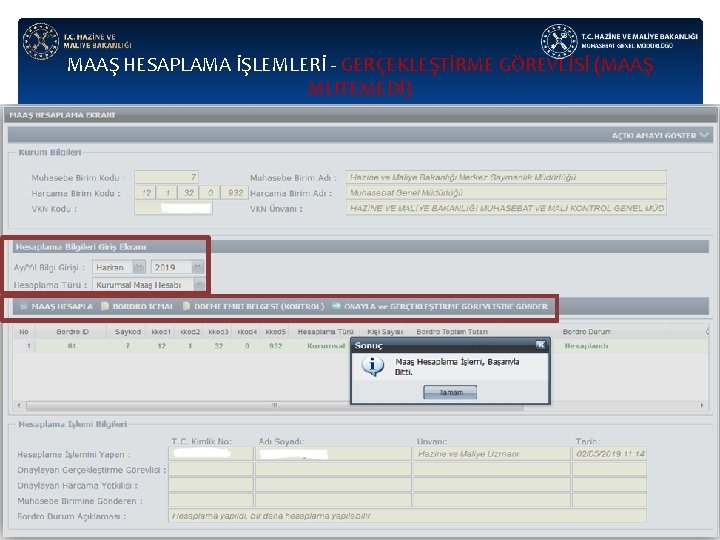Click Hesaplama Bilgileri Giriş Ekranı header
This screenshot has width=720, height=540.
(360, 247)
